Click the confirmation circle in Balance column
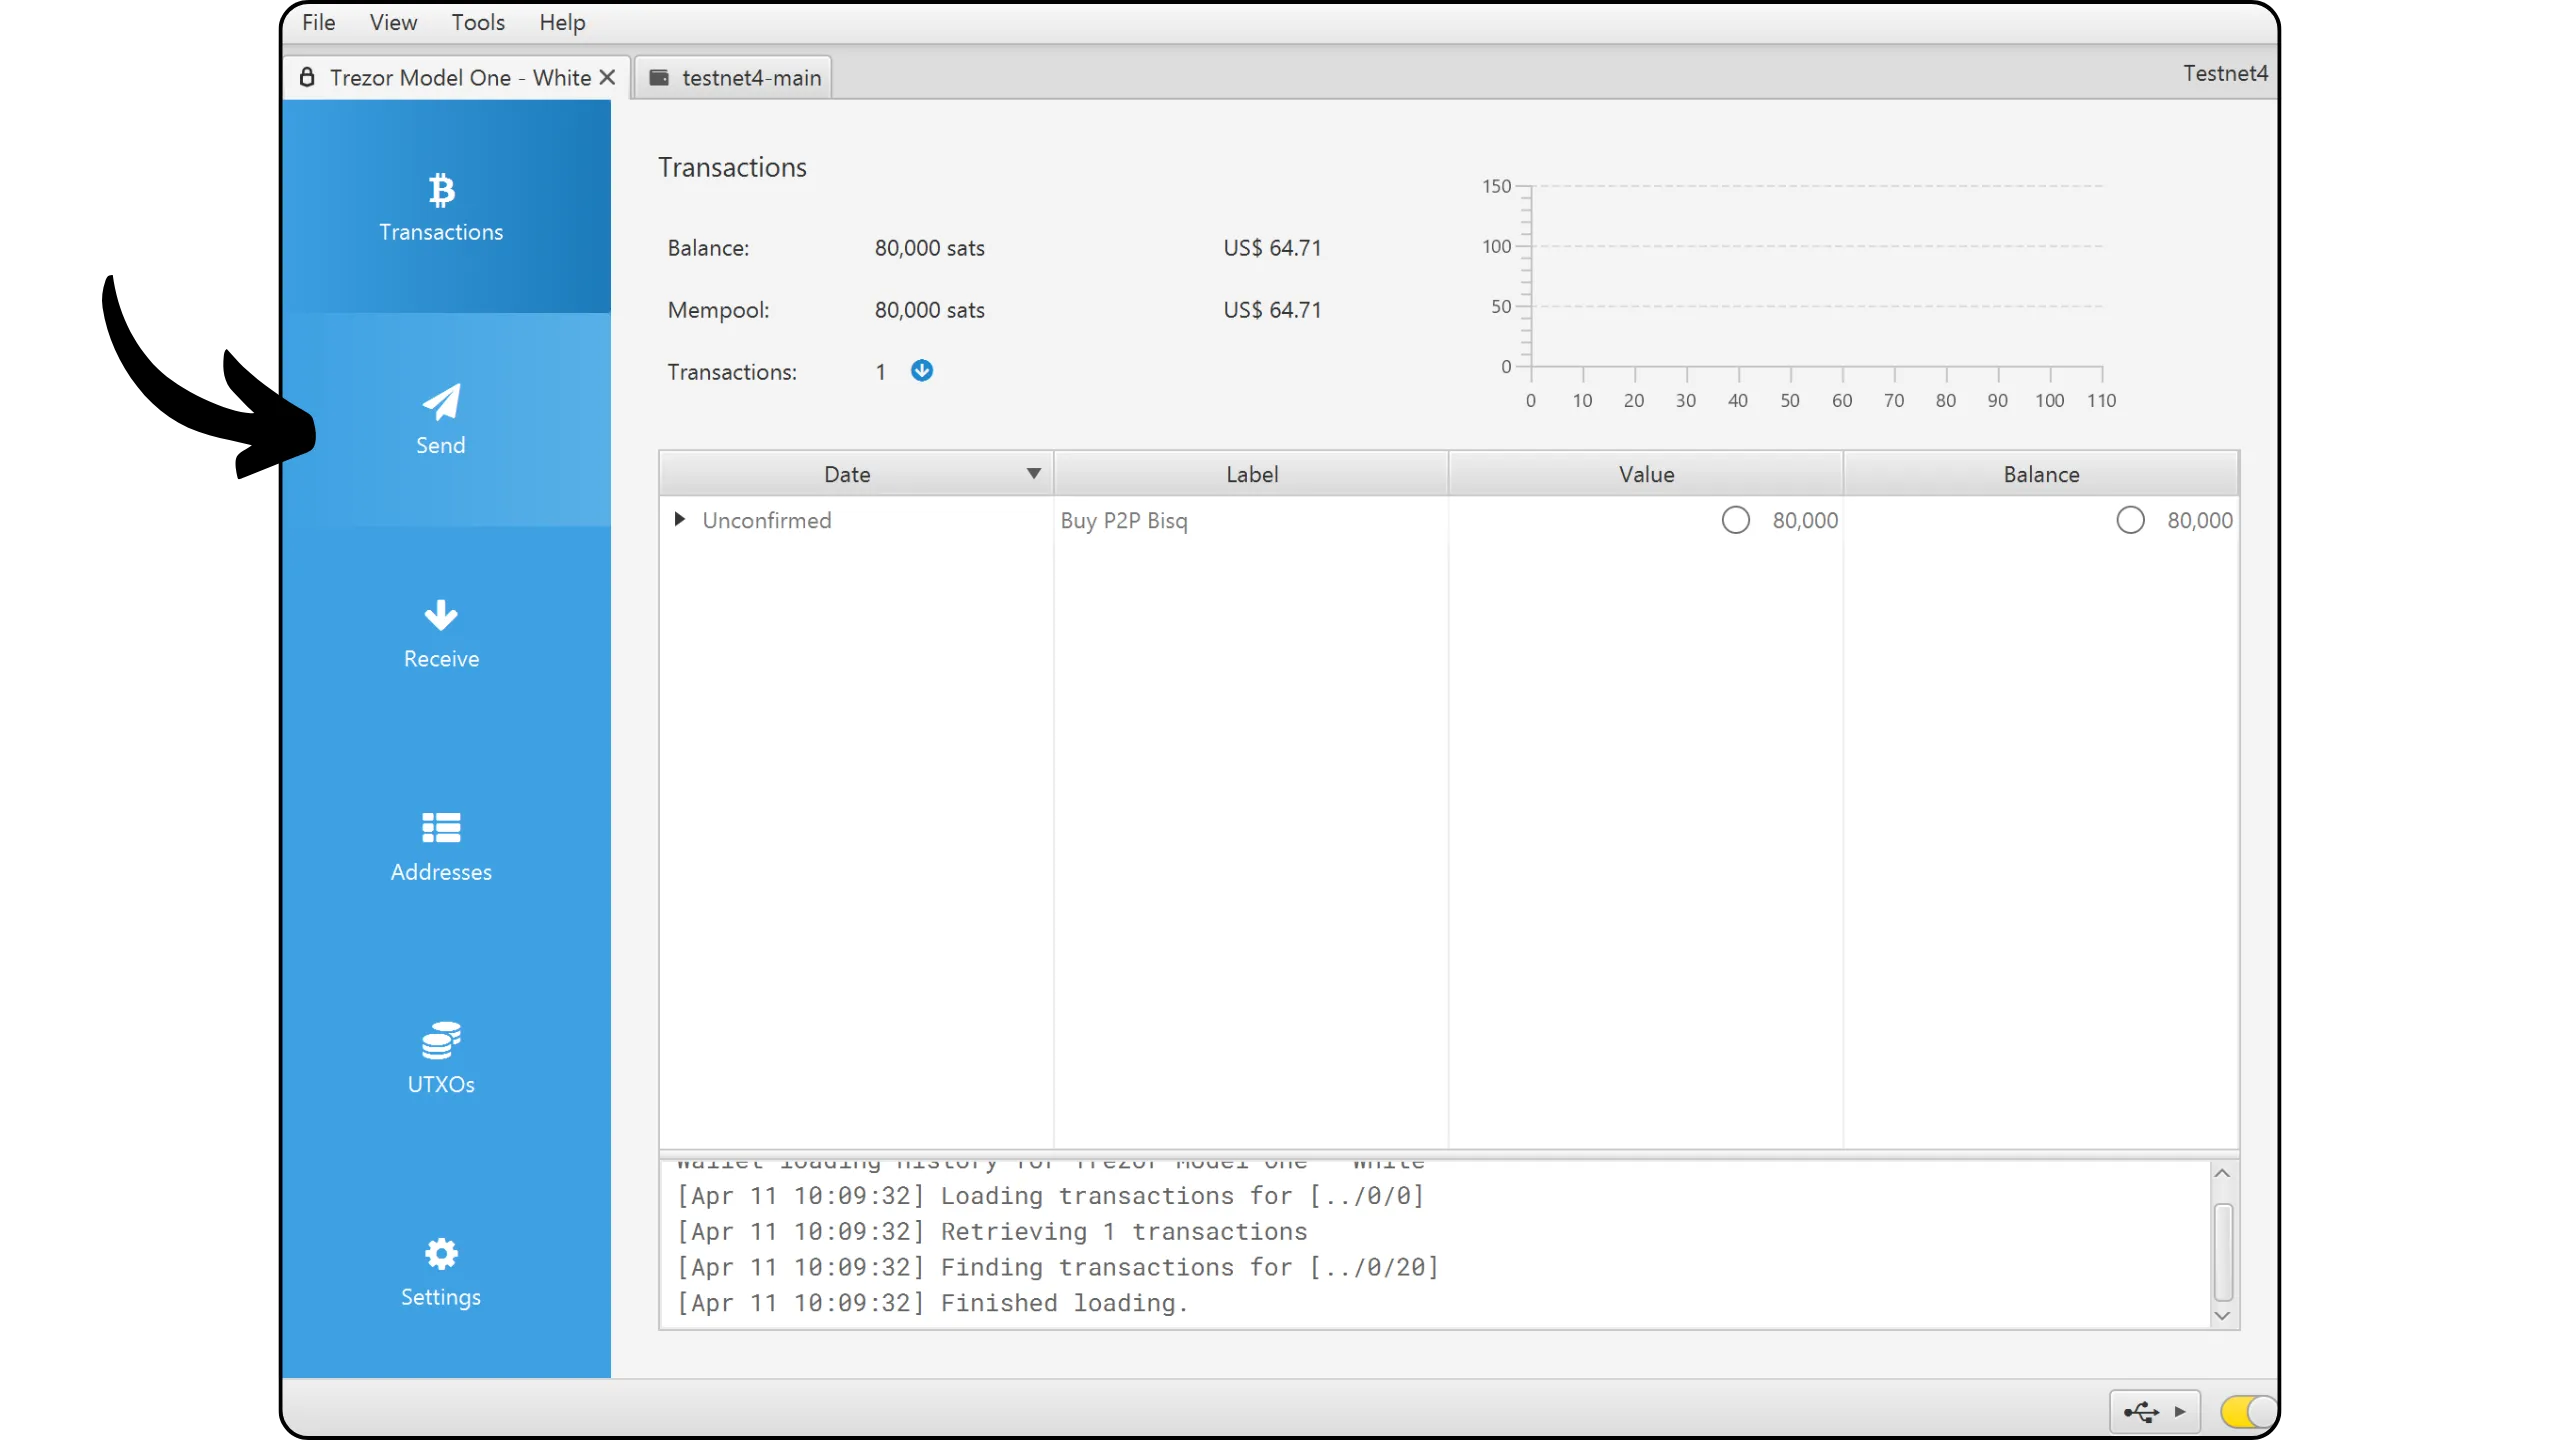This screenshot has height=1440, width=2560. pyautogui.click(x=2130, y=520)
